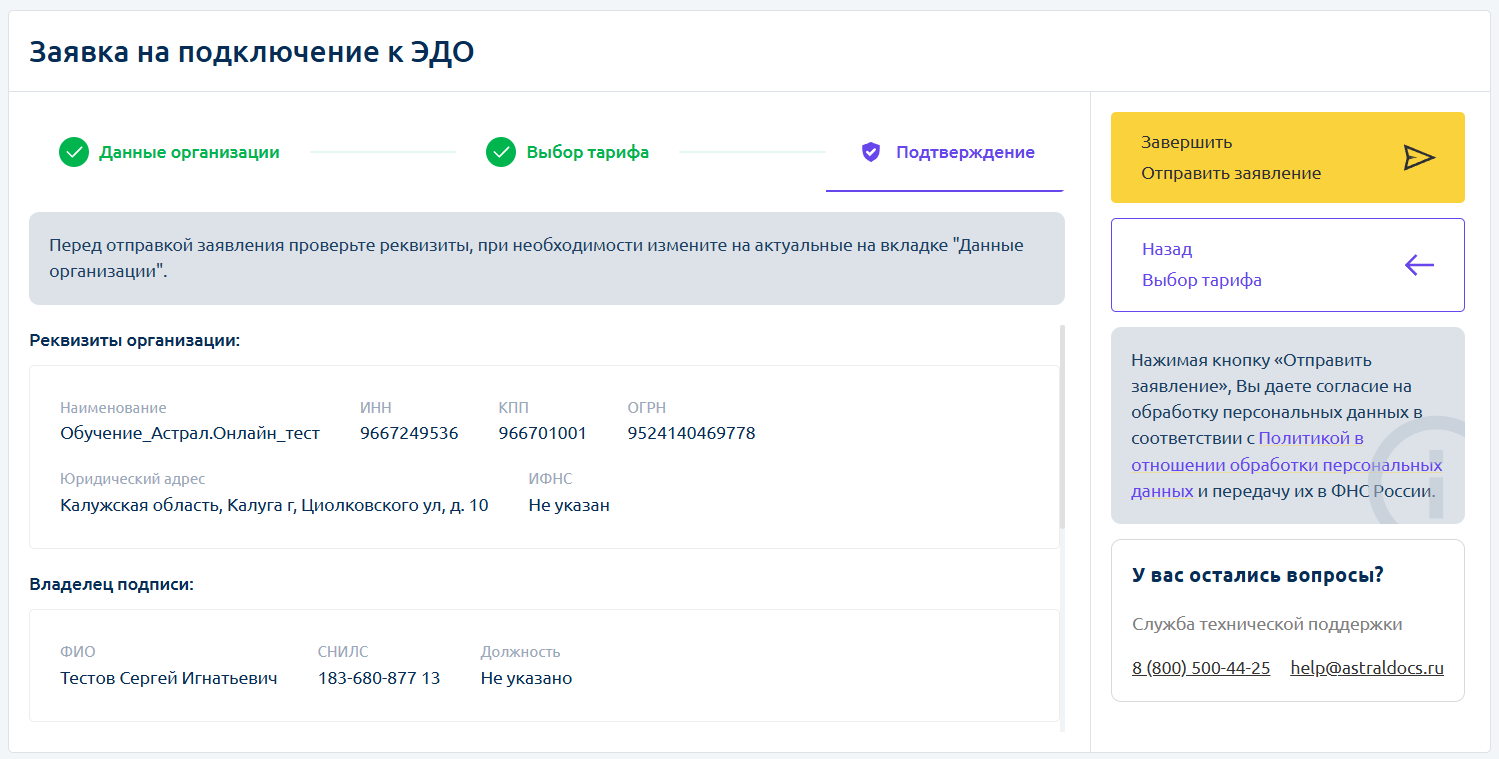Click the paper plane send icon
This screenshot has height=759, width=1499.
pos(1418,158)
